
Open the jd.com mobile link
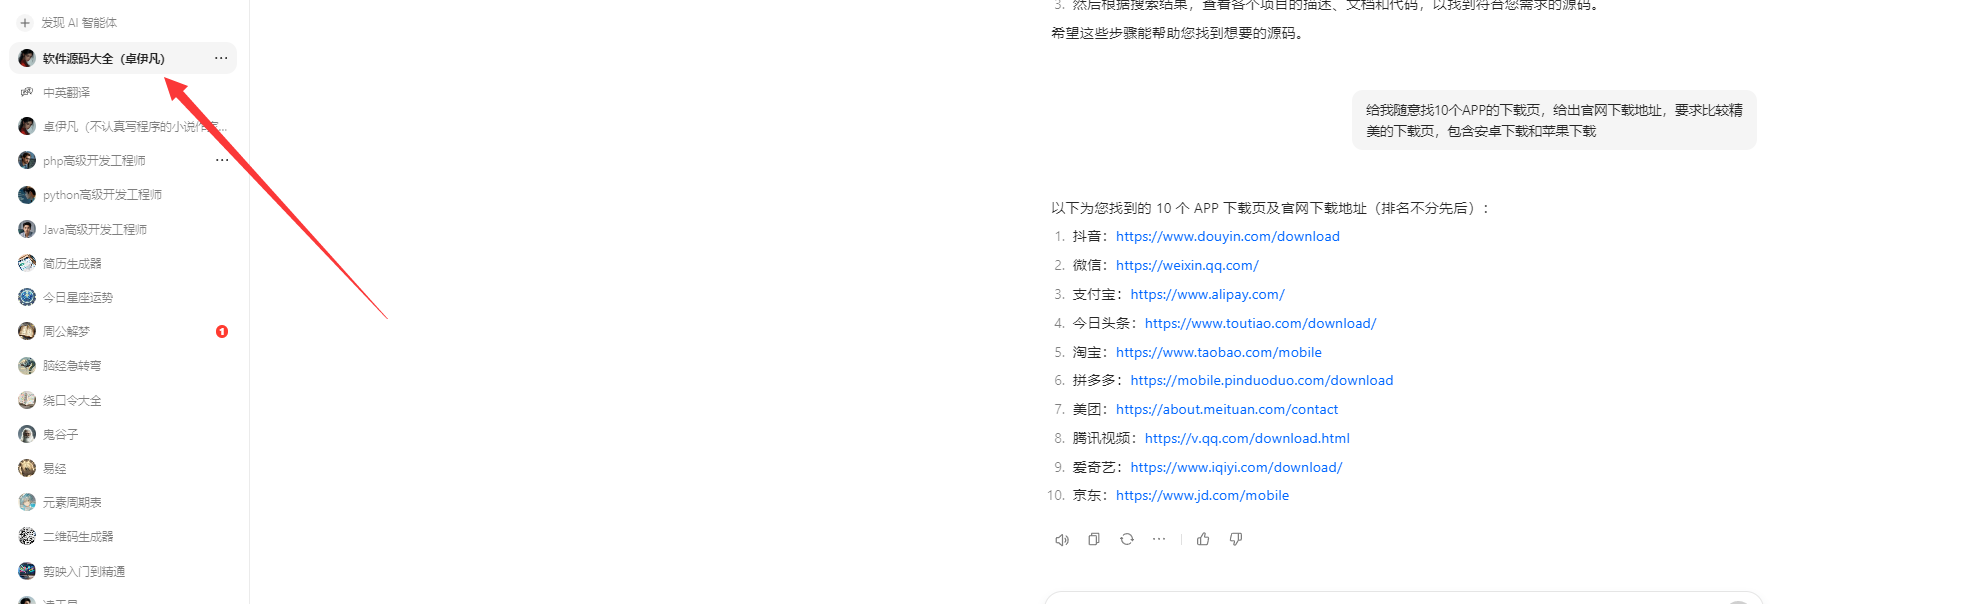[x=1202, y=495]
